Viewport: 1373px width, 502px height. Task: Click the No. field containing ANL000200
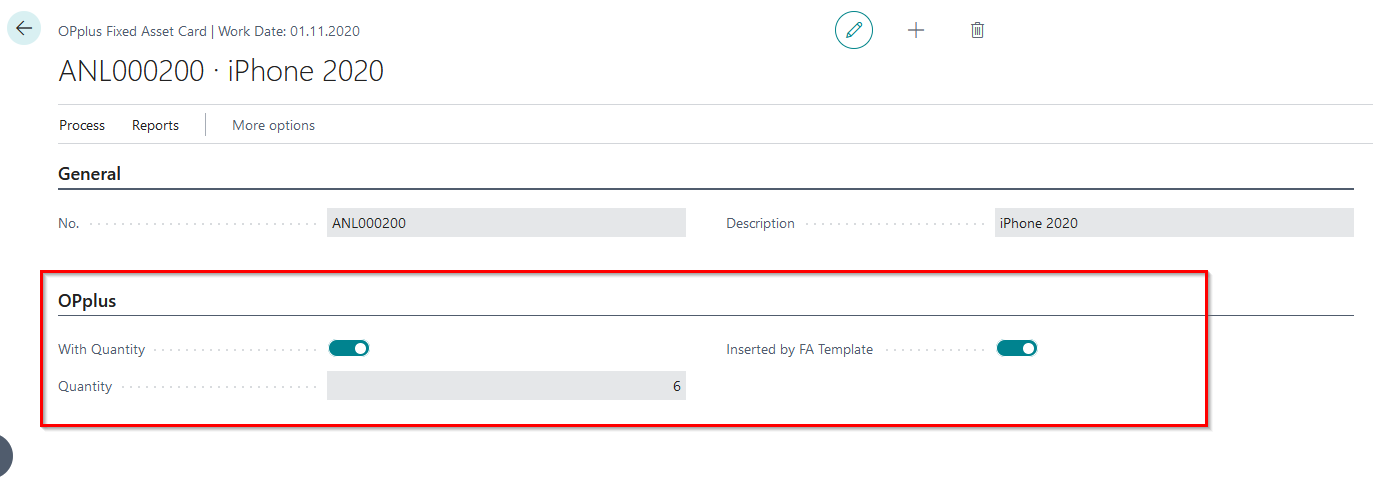pyautogui.click(x=506, y=223)
